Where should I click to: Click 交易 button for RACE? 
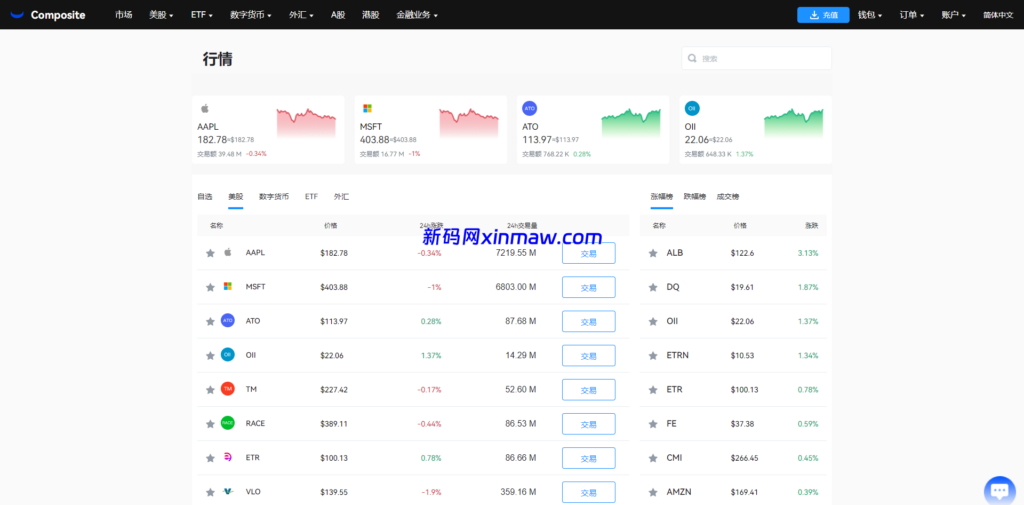(588, 423)
